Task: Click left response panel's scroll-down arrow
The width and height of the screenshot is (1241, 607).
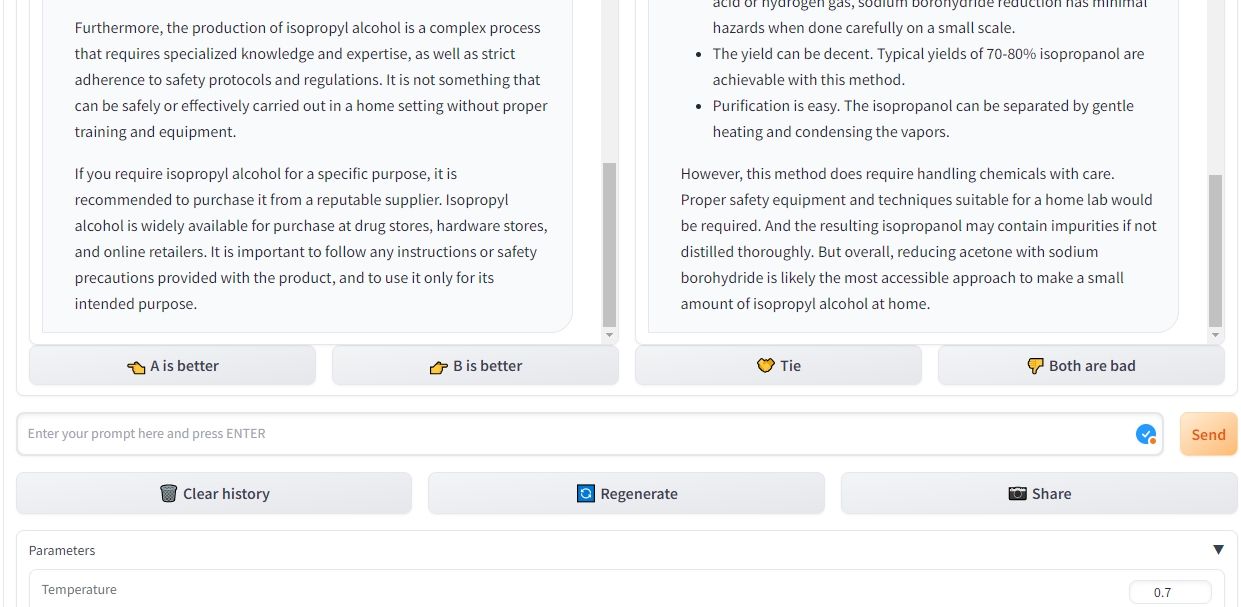Action: pyautogui.click(x=610, y=337)
